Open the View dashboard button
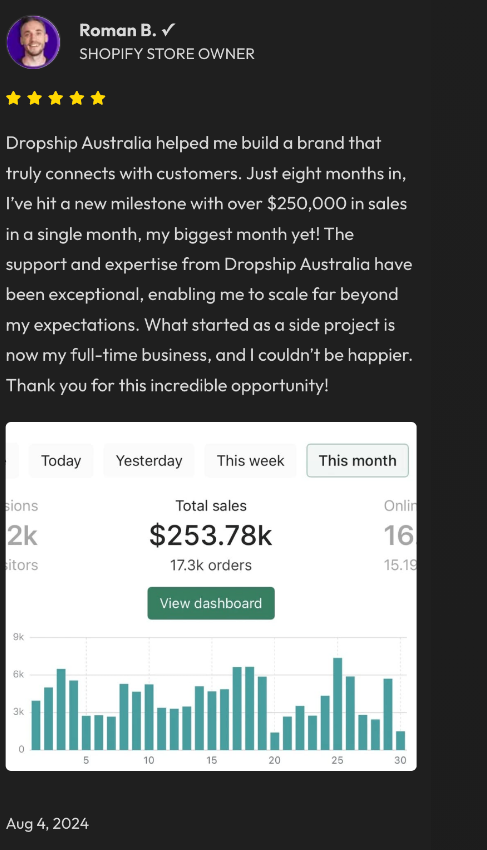487x850 pixels. tap(211, 603)
